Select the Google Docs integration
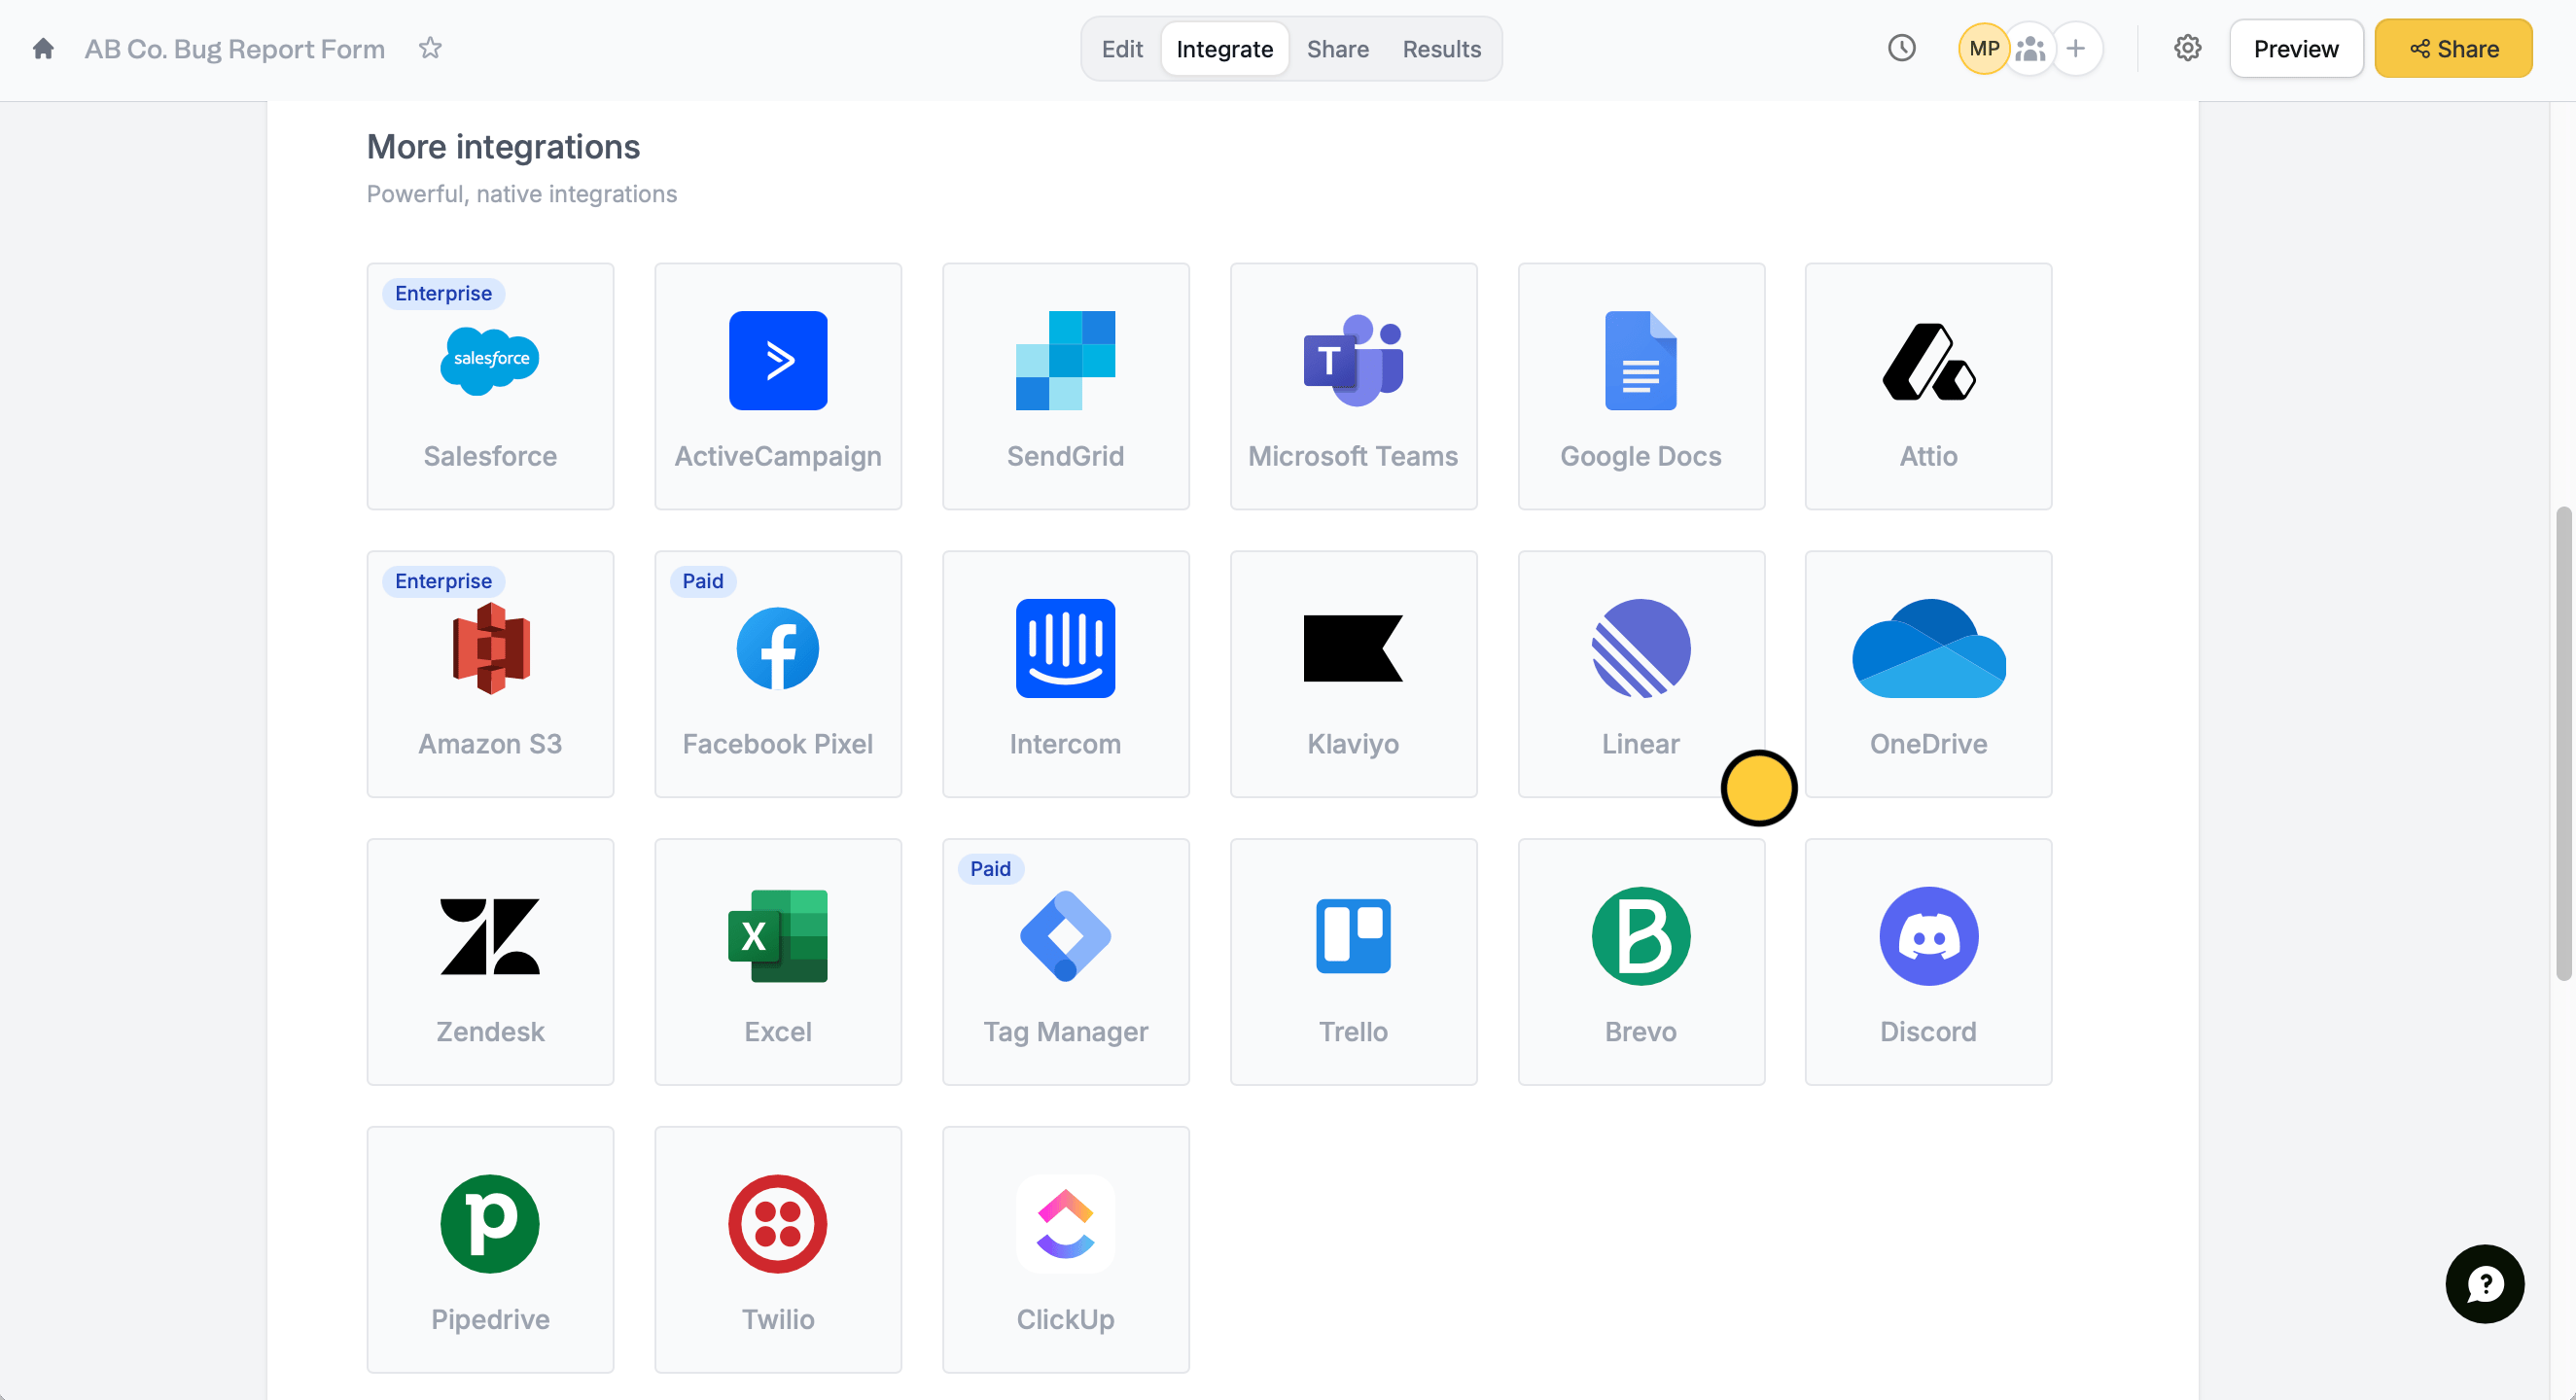Viewport: 2576px width, 1400px height. (1642, 386)
